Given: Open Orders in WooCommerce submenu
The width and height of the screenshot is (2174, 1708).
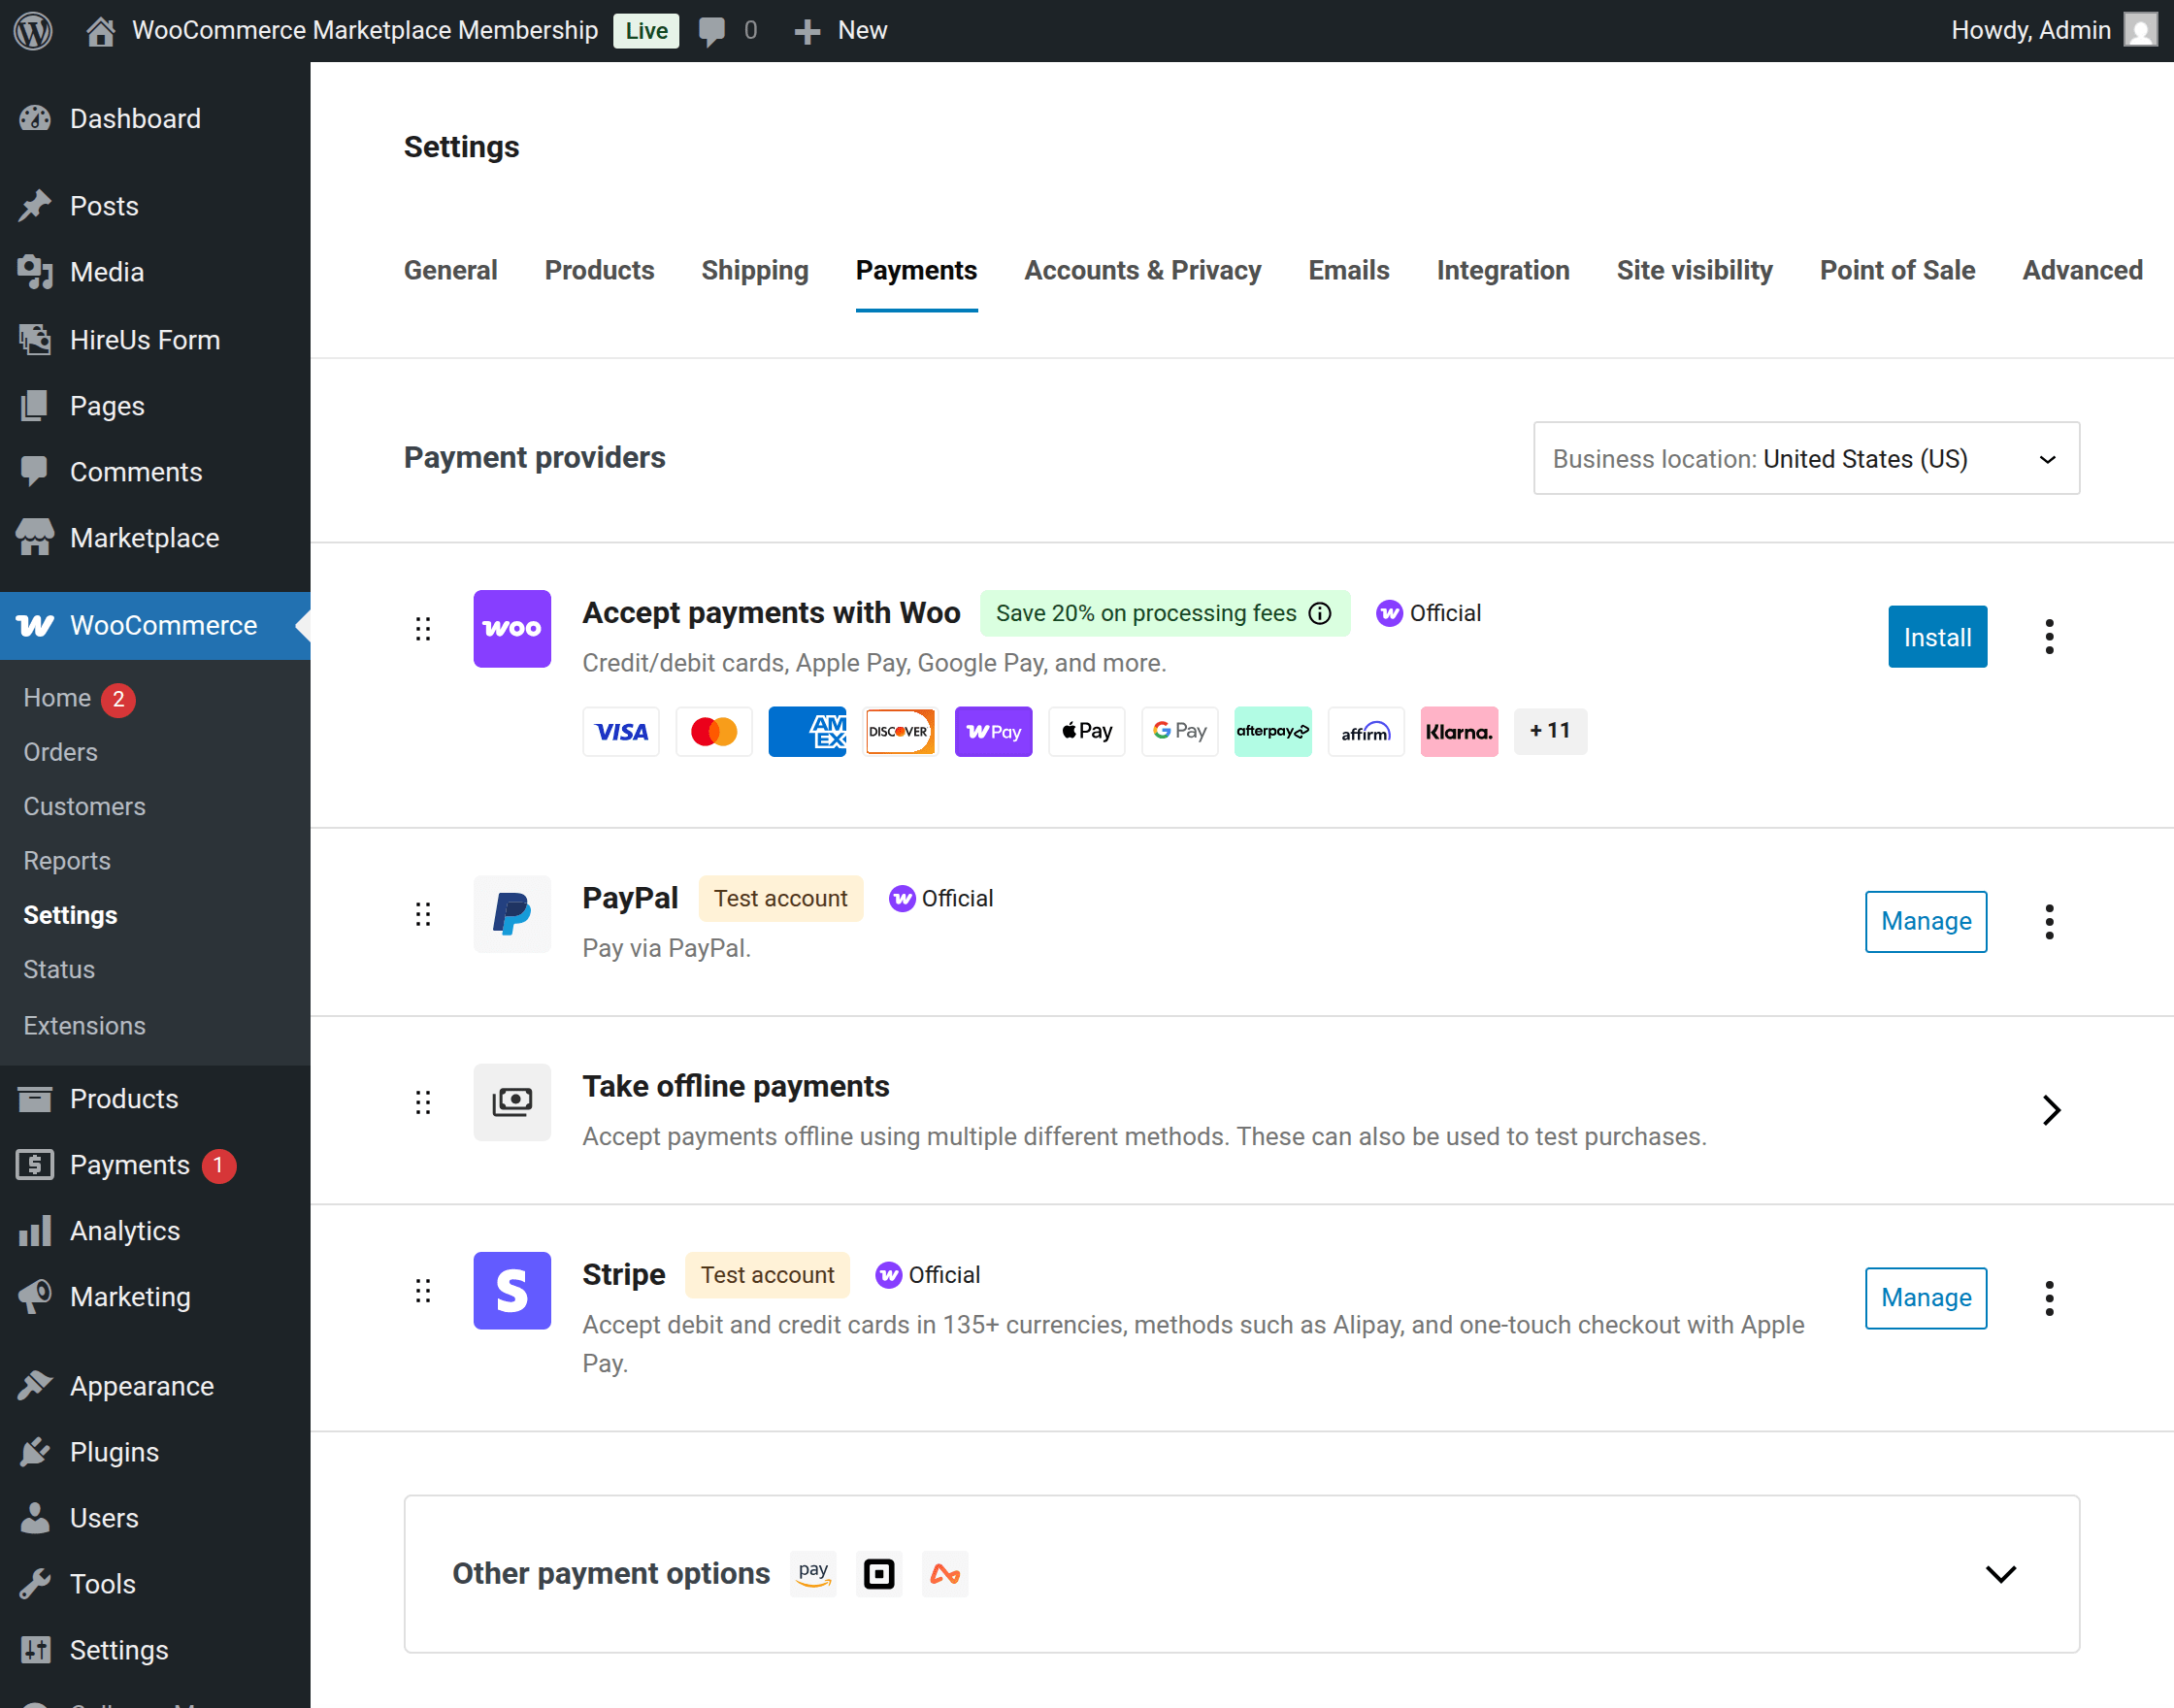Looking at the screenshot, I should coord(61,752).
